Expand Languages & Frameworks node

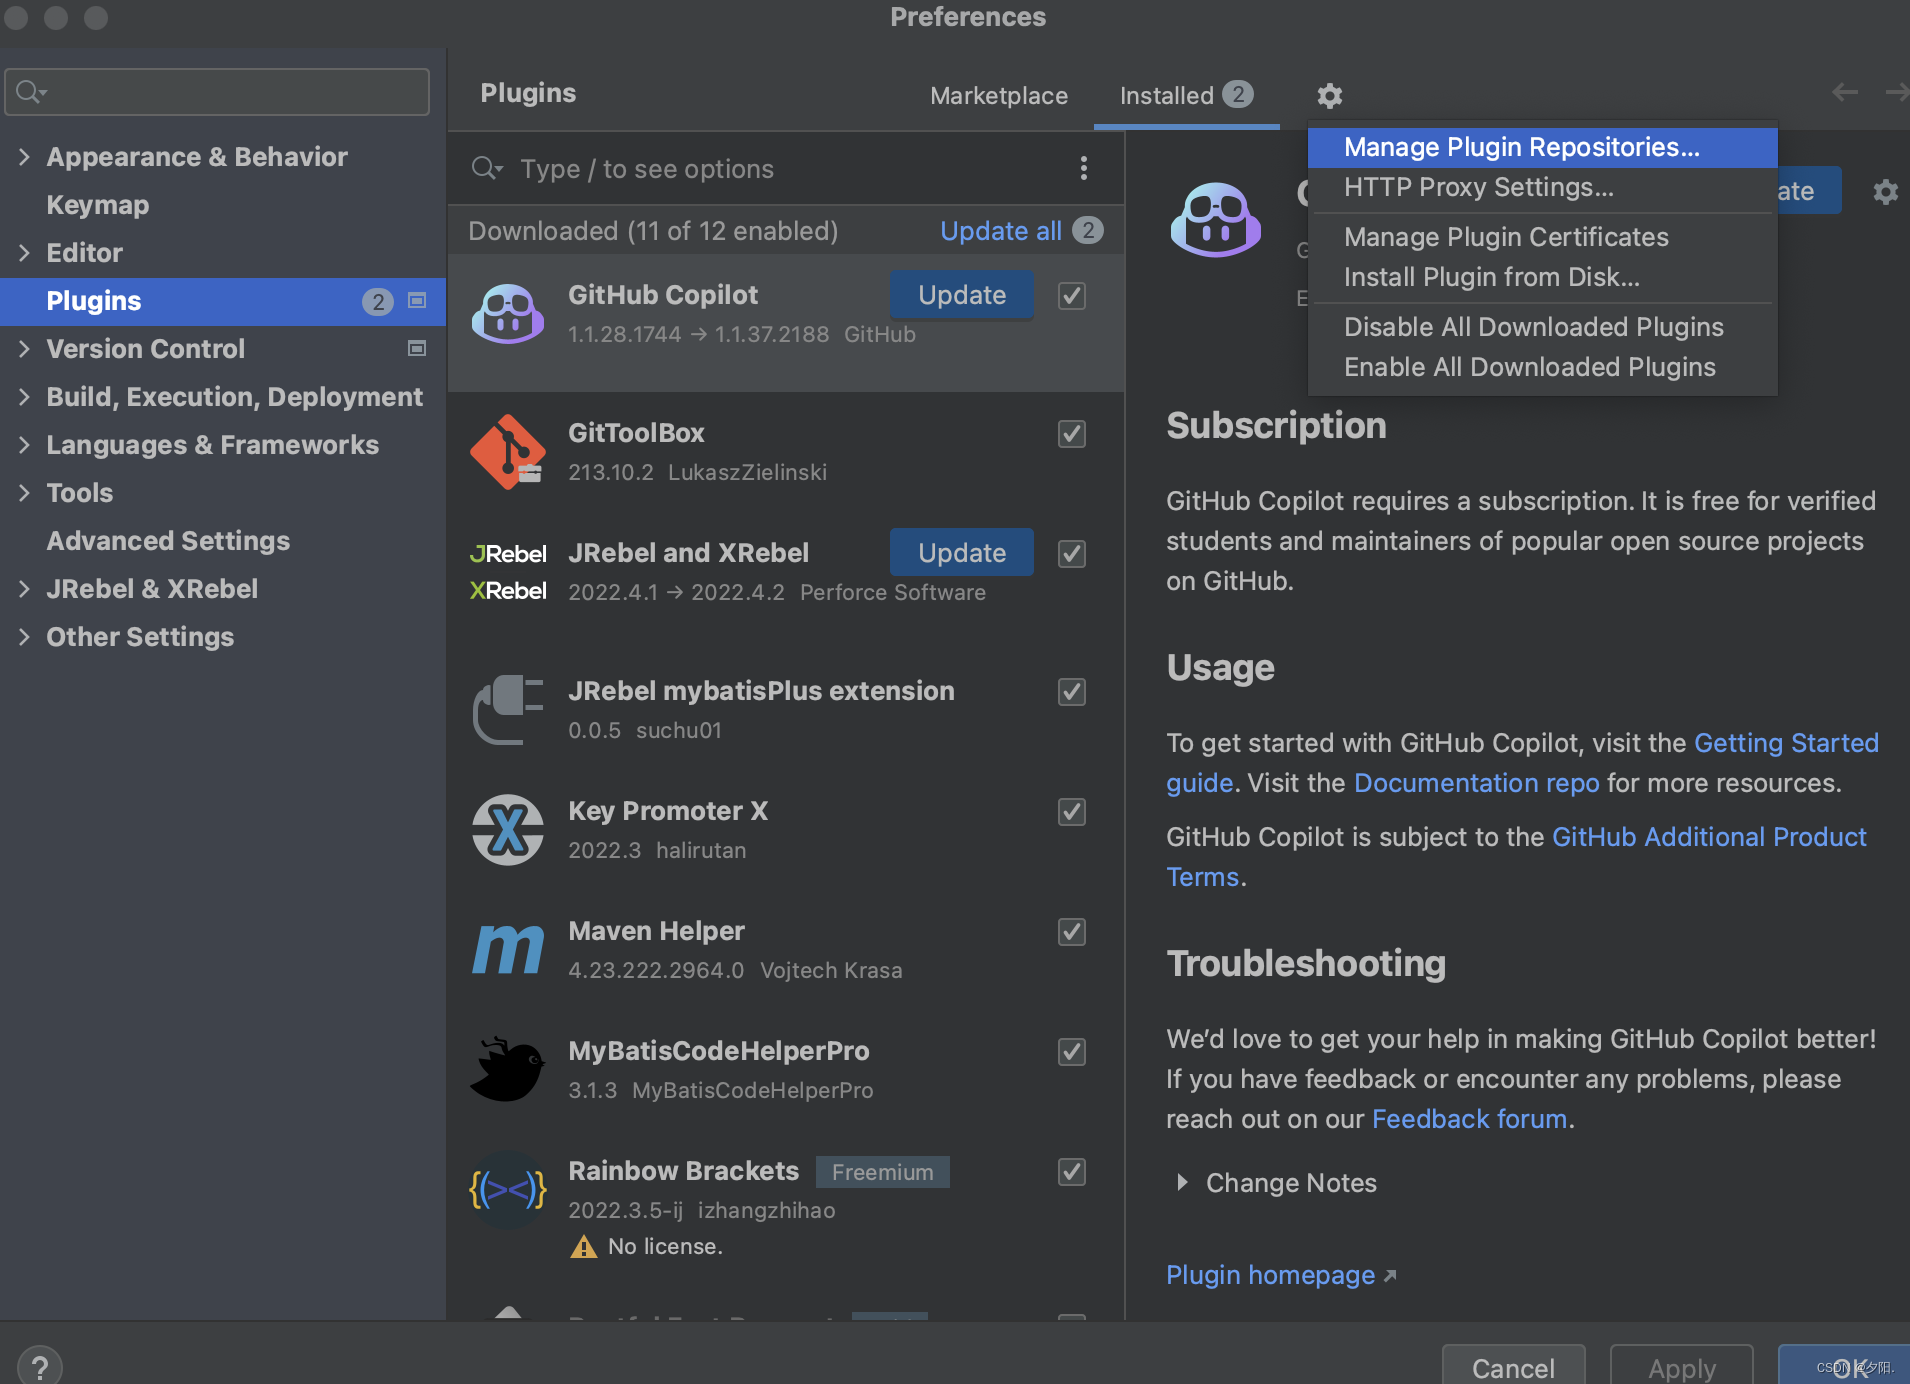point(24,445)
